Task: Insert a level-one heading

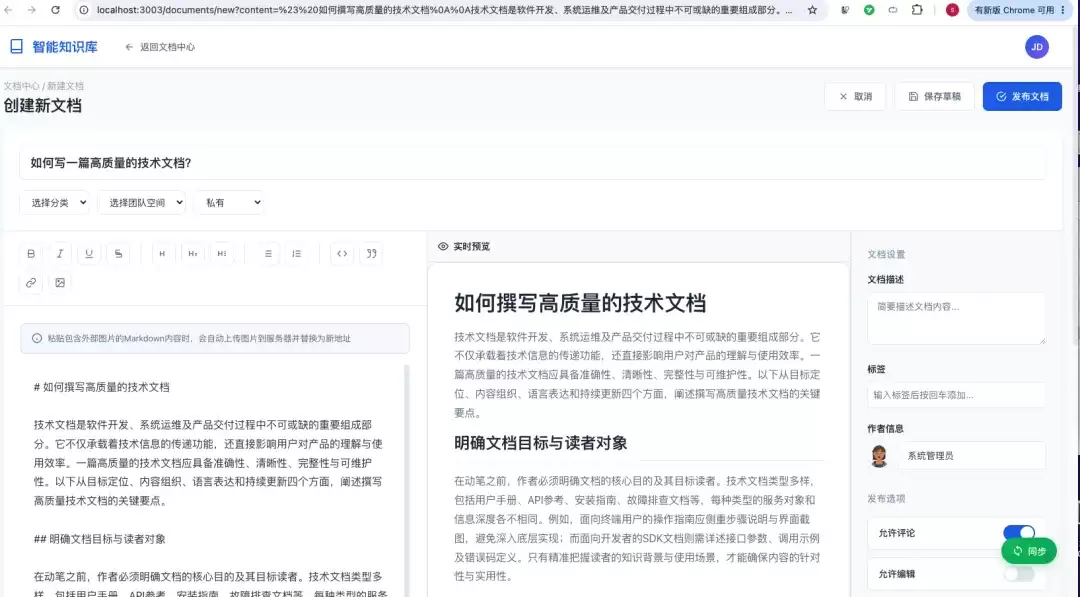Action: tap(163, 253)
